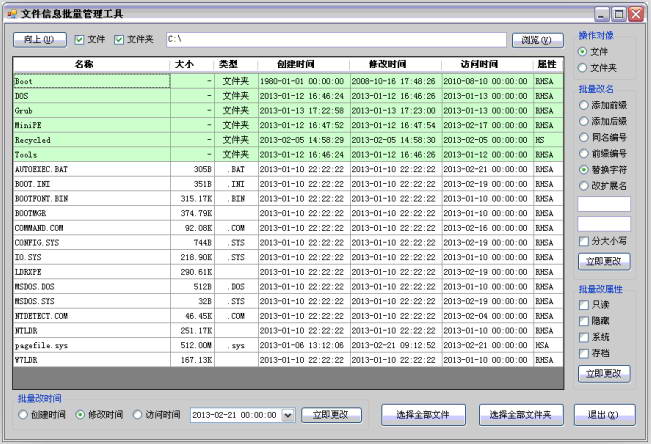Click the 退出(X) button

(x=604, y=415)
